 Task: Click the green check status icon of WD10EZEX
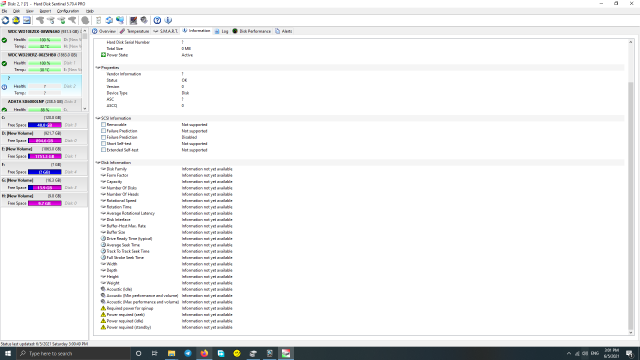[x=4, y=40]
